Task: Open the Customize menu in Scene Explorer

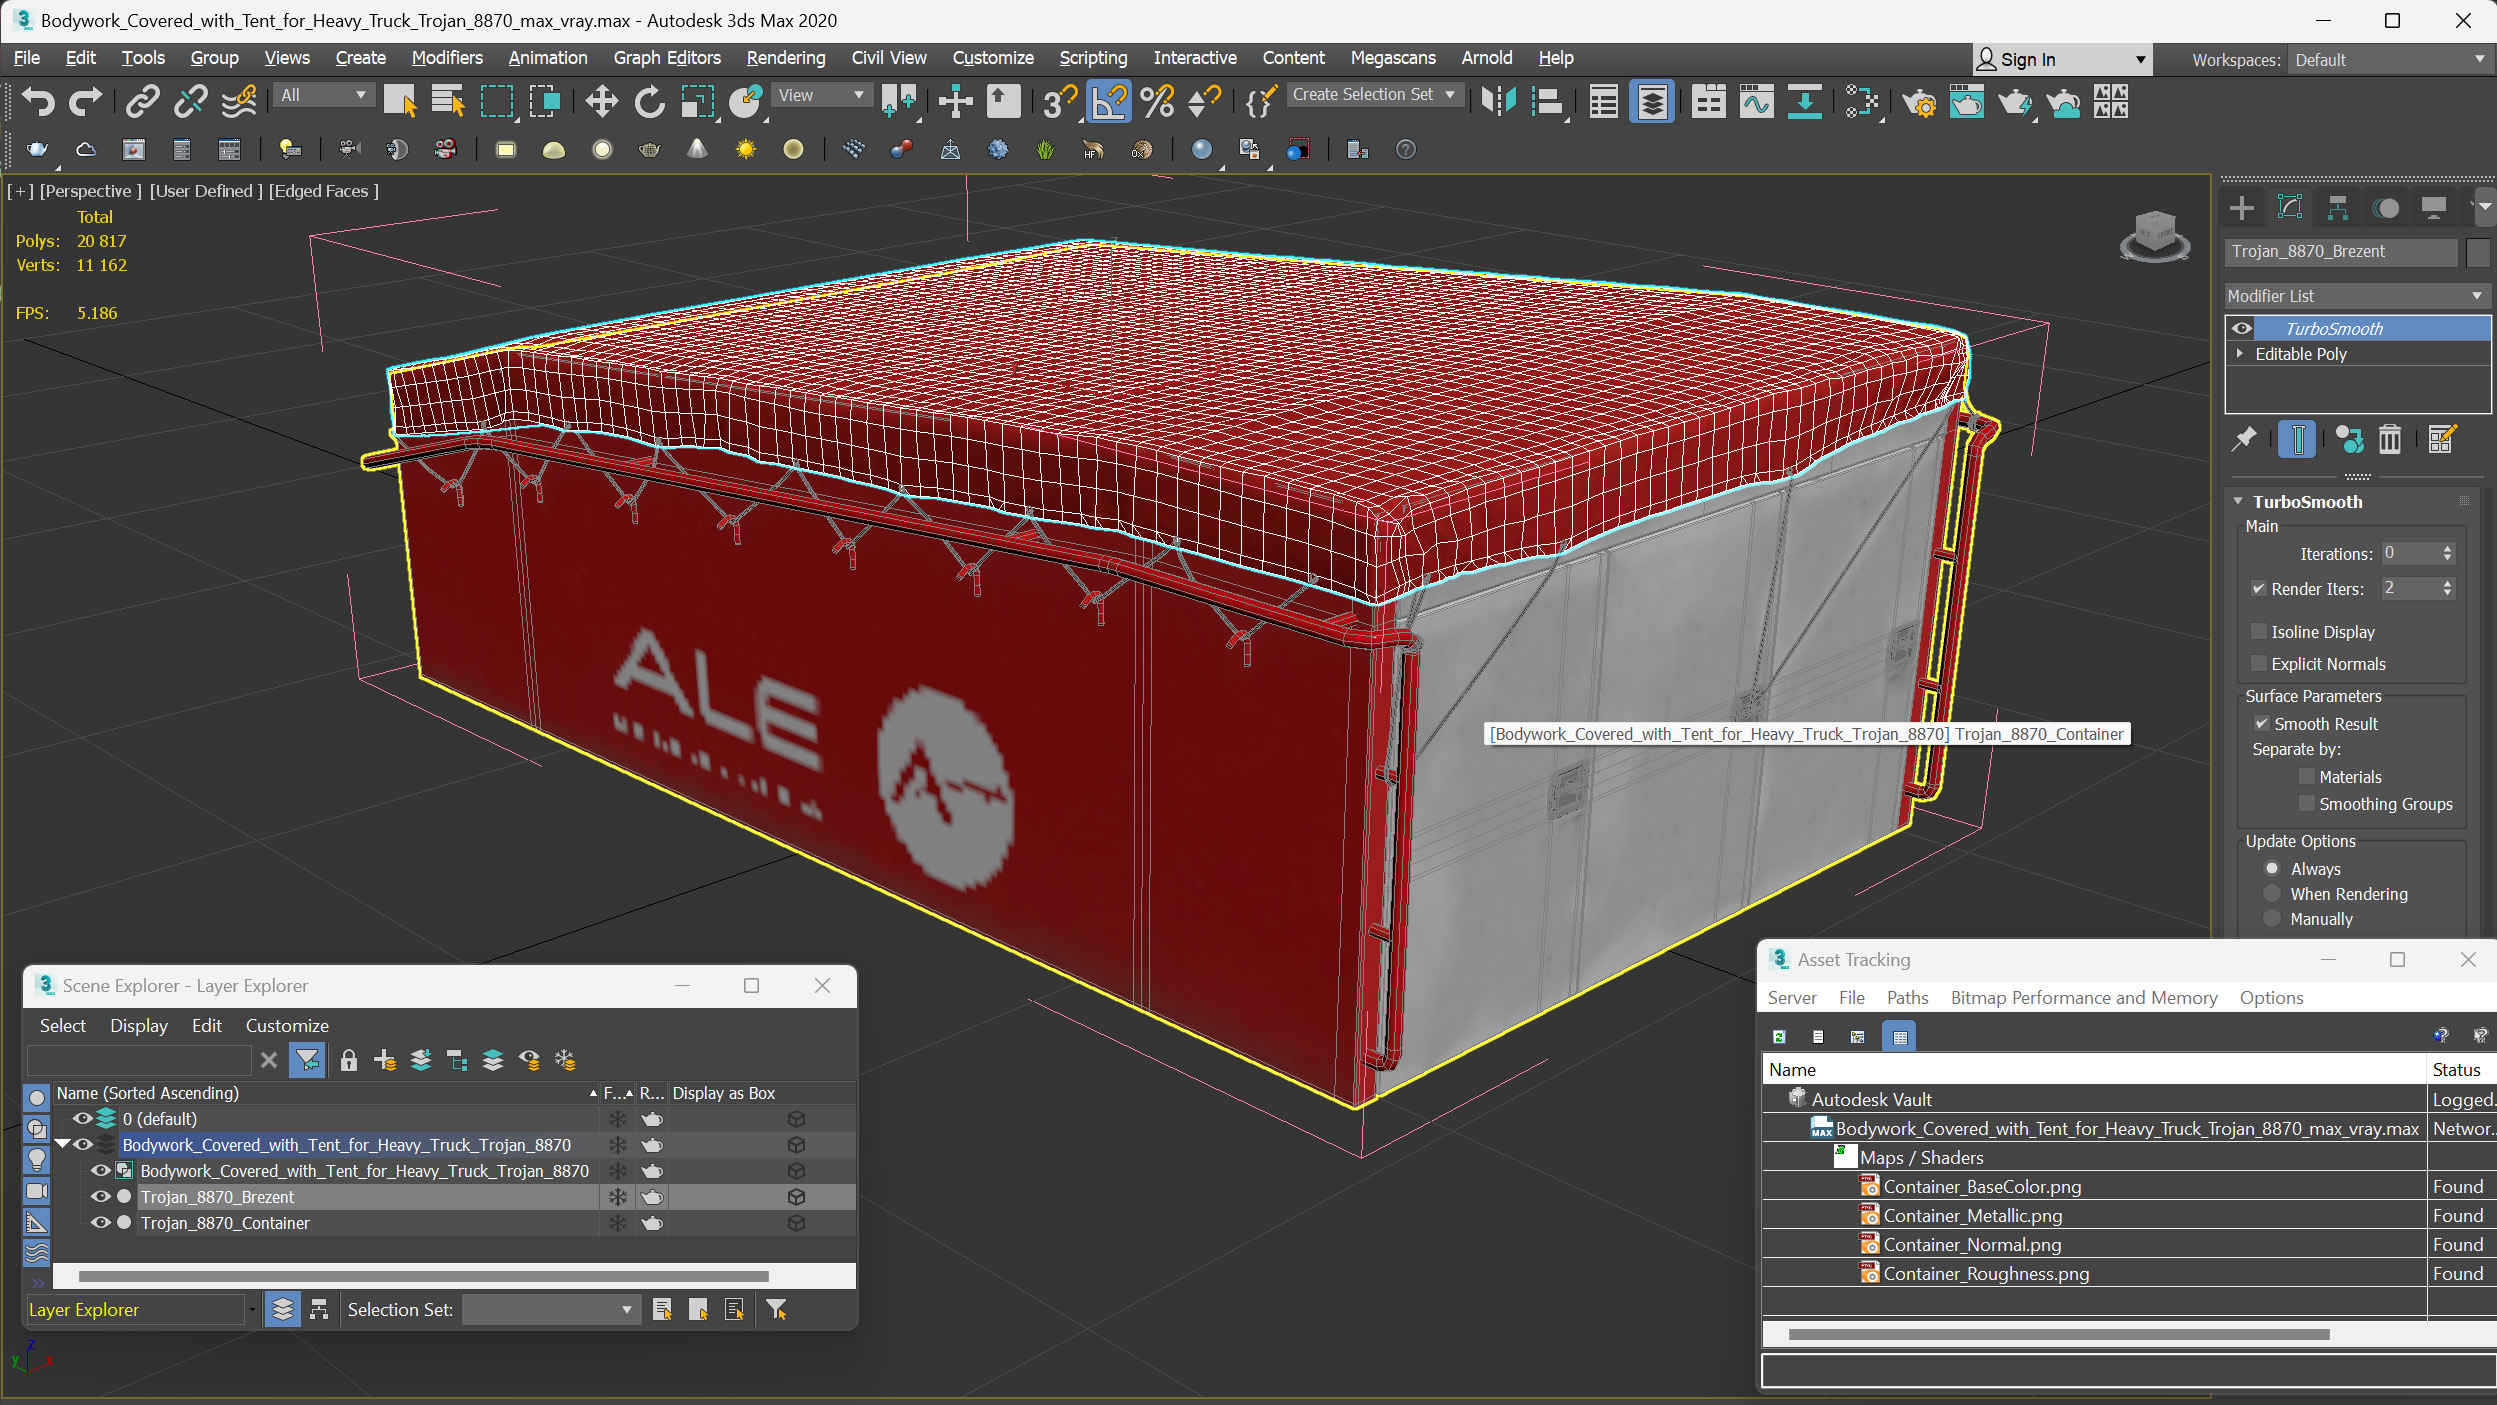Action: pyautogui.click(x=287, y=1026)
